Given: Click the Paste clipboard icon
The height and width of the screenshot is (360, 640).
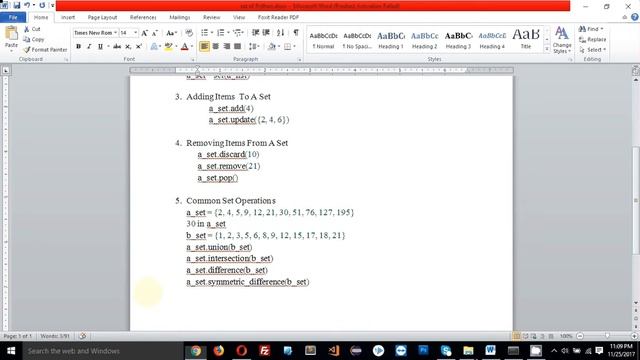Looking at the screenshot, I should click(x=11, y=33).
